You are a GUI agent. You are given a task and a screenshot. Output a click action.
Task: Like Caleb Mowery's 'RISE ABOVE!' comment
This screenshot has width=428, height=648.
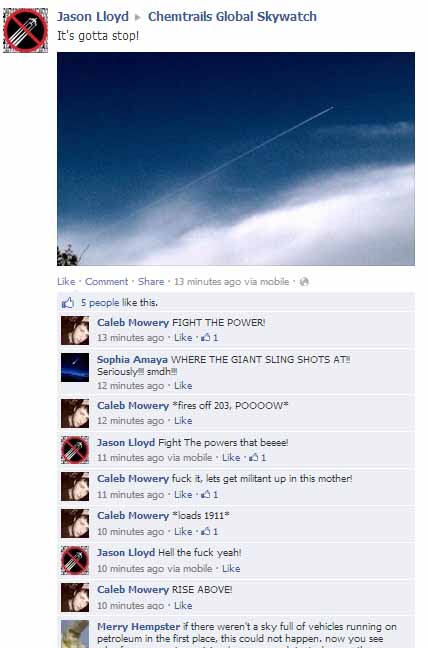click(183, 605)
